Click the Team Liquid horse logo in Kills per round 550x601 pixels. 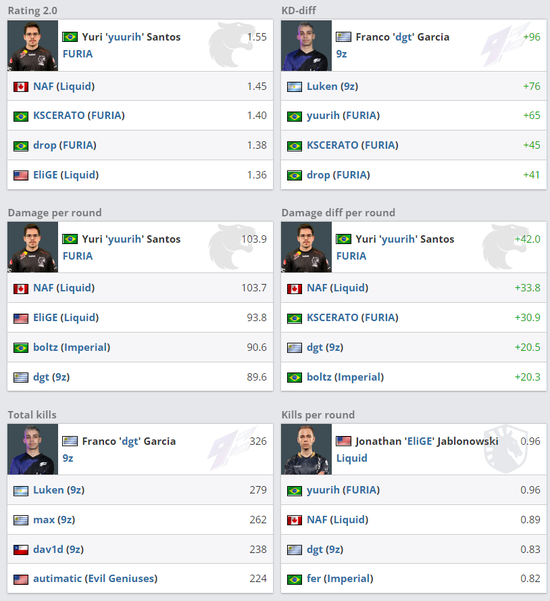point(505,449)
